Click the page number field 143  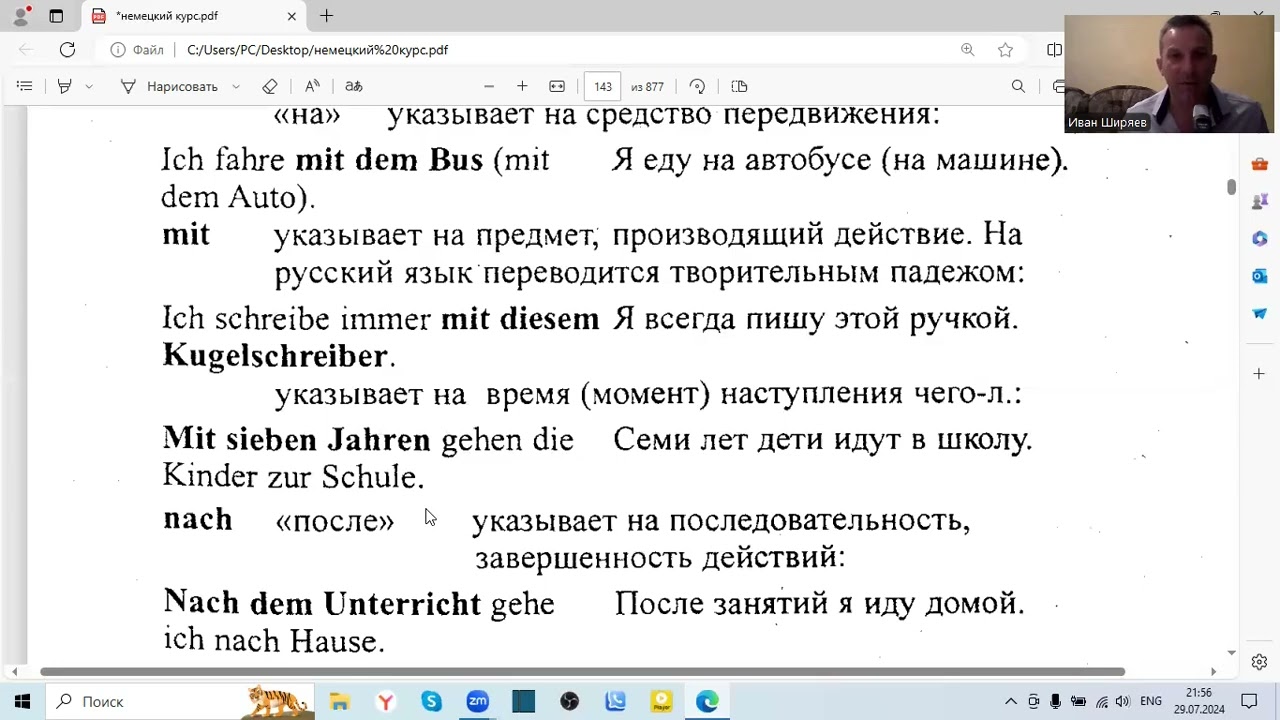click(x=603, y=86)
